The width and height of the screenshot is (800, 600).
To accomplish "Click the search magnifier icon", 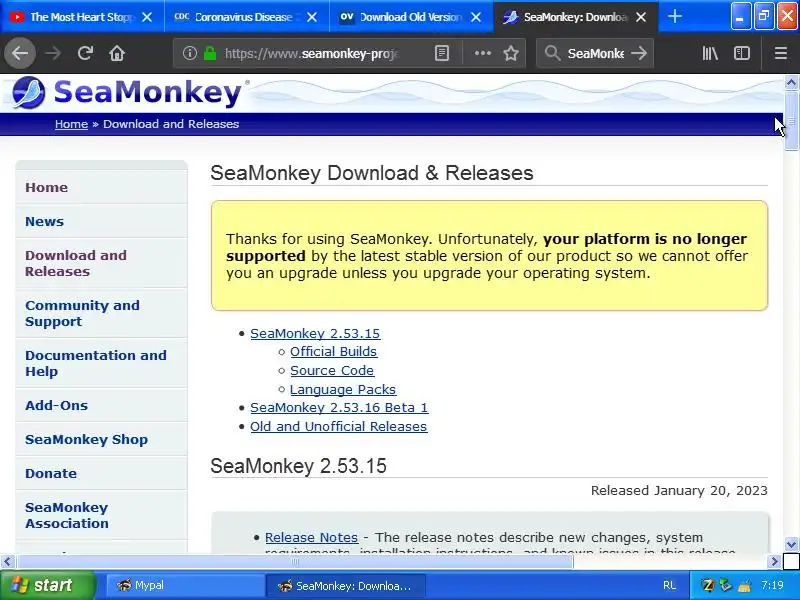I will click(552, 53).
